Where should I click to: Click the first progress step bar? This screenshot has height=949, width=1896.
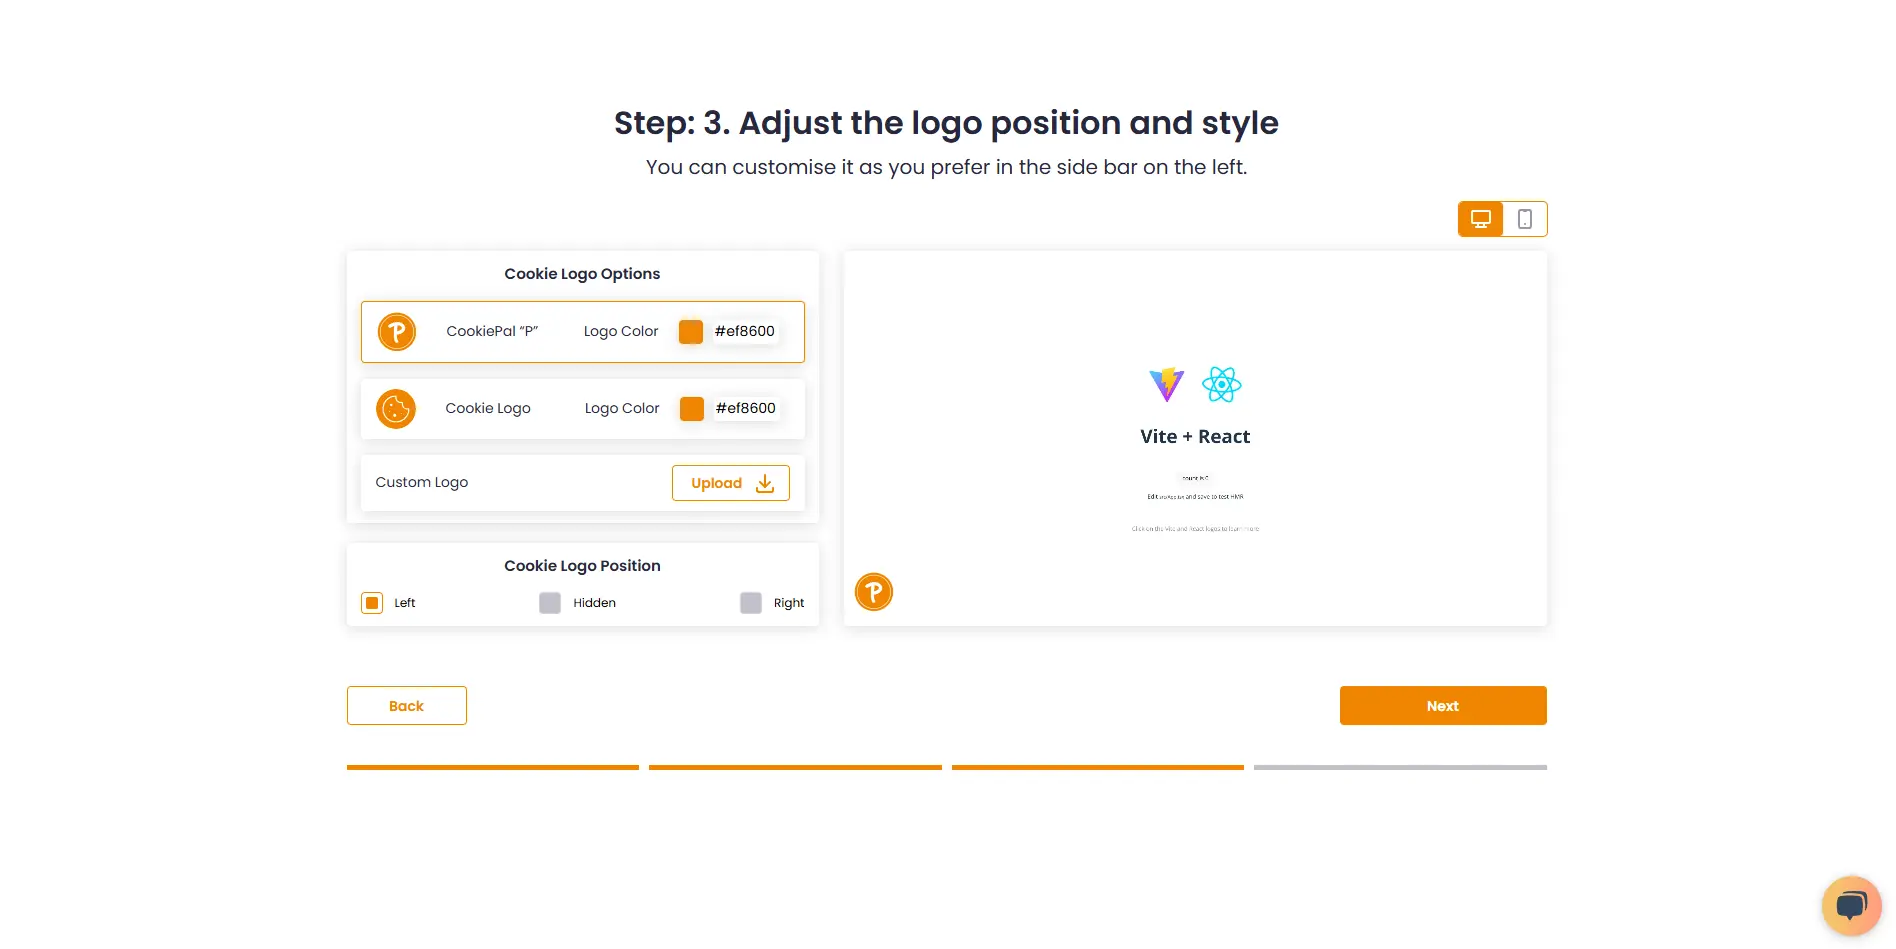coord(493,767)
